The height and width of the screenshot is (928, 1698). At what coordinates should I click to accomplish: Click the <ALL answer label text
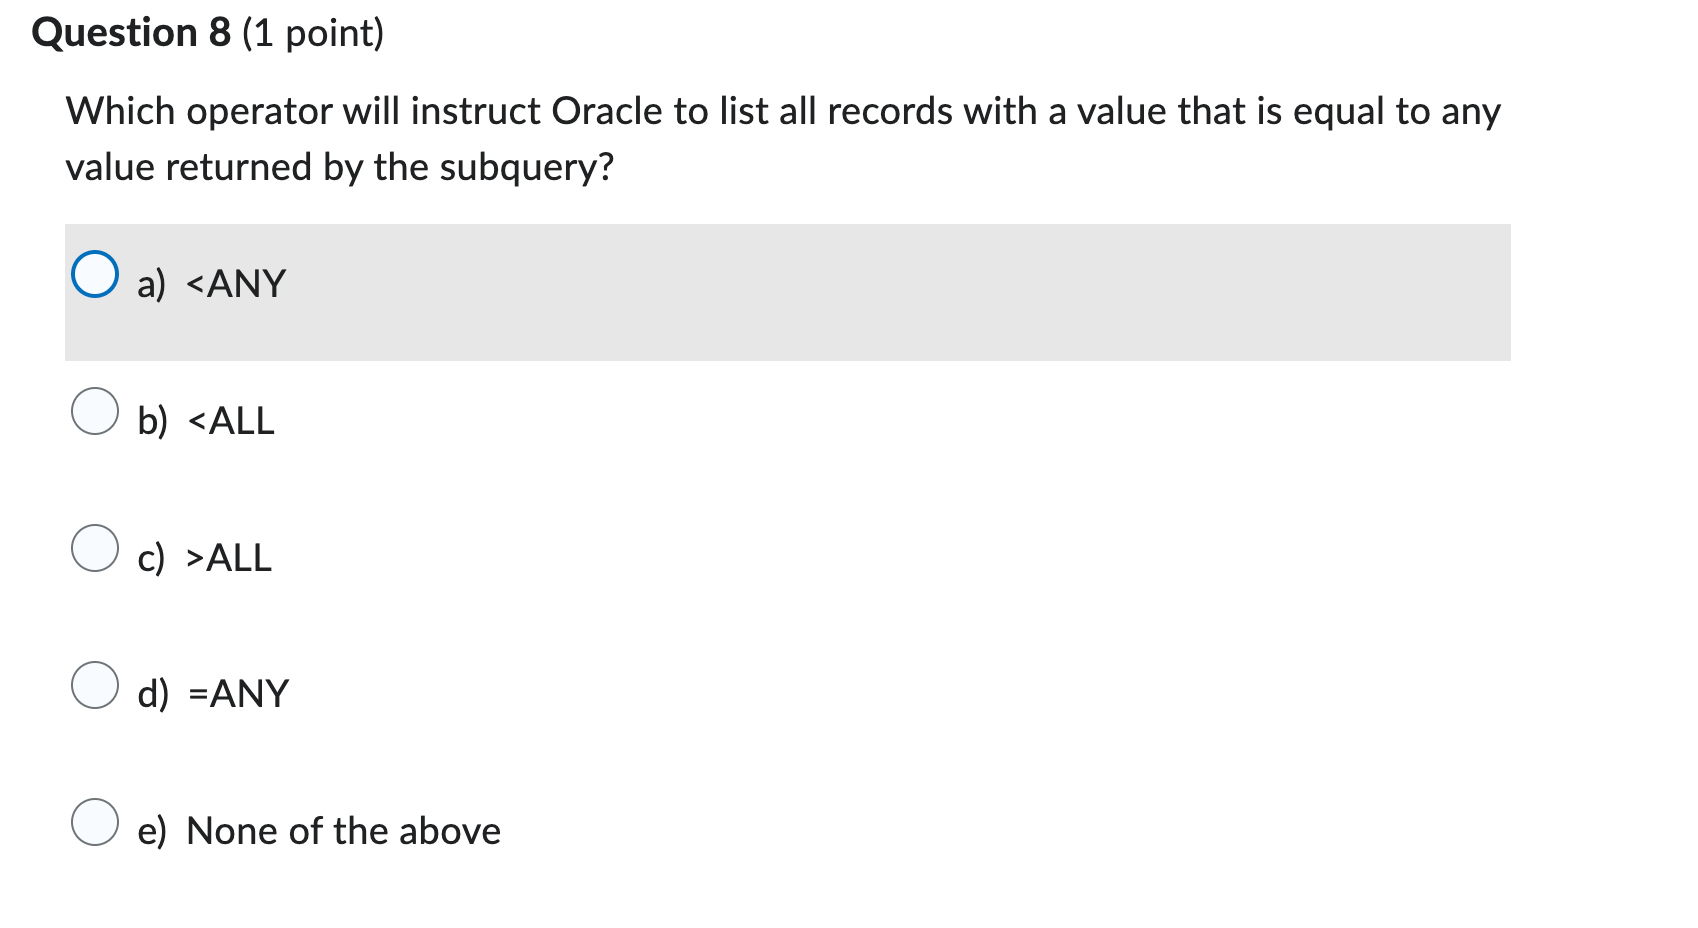(x=231, y=421)
